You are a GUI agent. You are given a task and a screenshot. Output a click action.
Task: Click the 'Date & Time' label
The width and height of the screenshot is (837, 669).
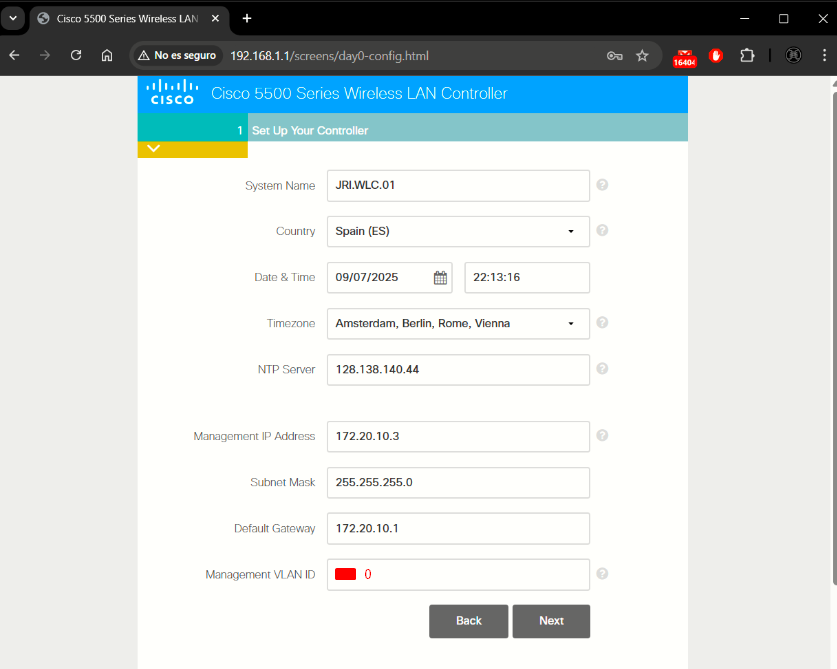(x=285, y=277)
